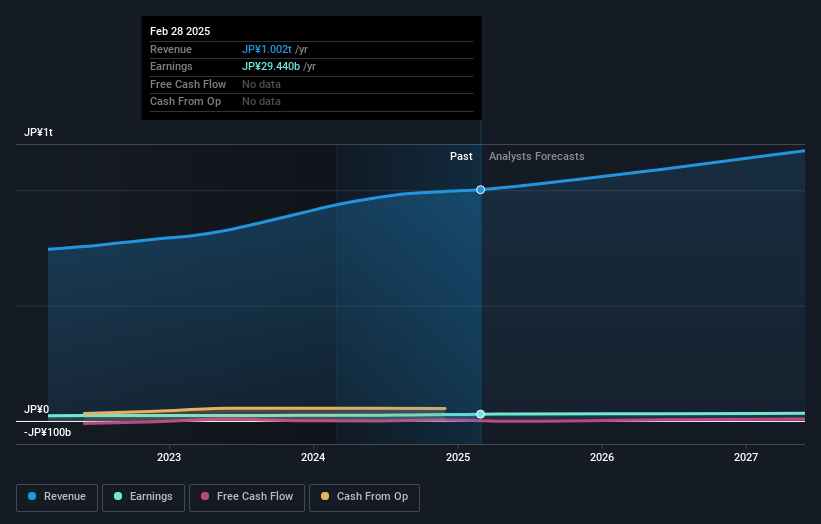Click the 2025 x-axis label
This screenshot has width=821, height=524.
coord(458,457)
